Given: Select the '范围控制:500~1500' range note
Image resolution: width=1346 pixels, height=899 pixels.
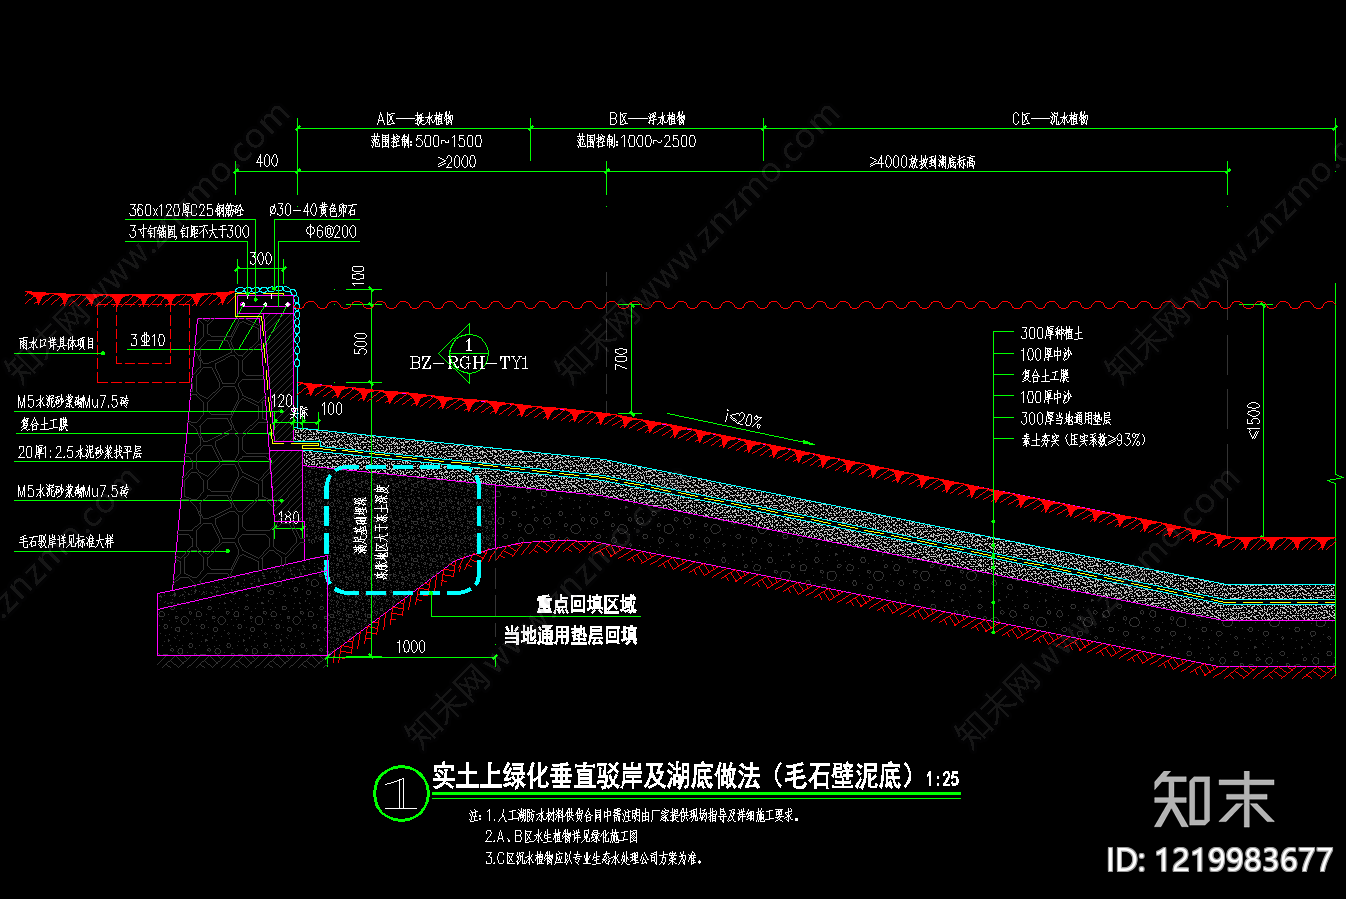Looking at the screenshot, I should click(426, 142).
